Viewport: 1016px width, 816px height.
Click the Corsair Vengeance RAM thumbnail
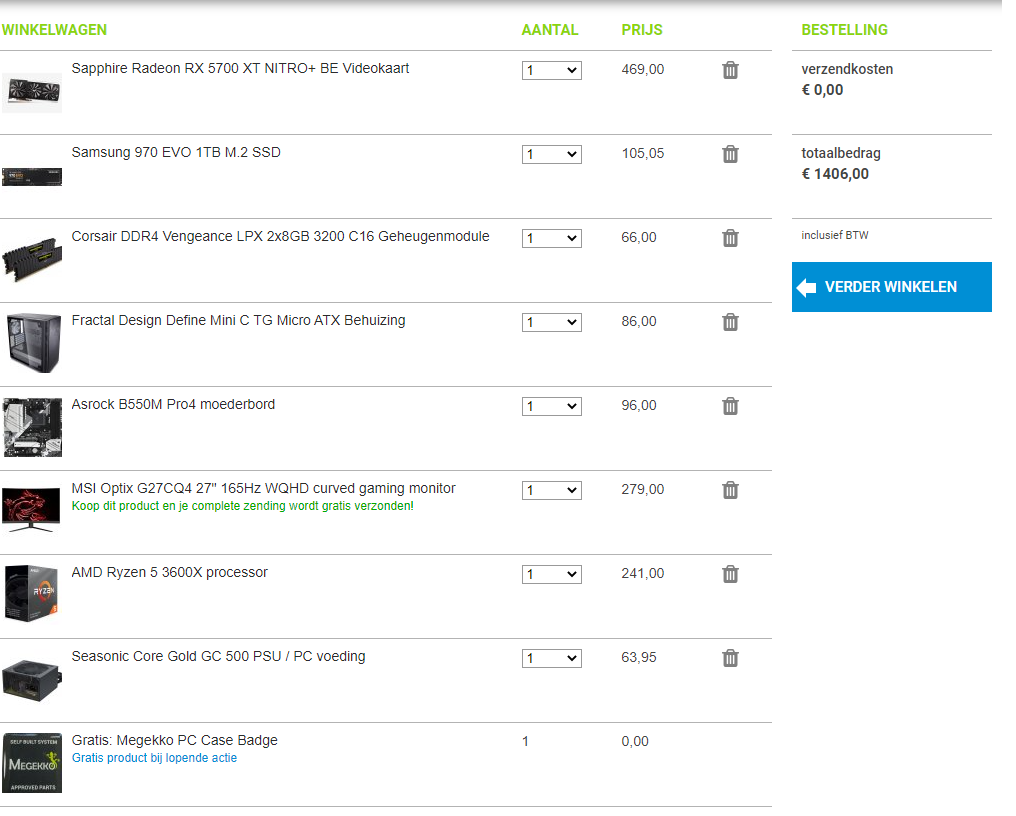(32, 259)
